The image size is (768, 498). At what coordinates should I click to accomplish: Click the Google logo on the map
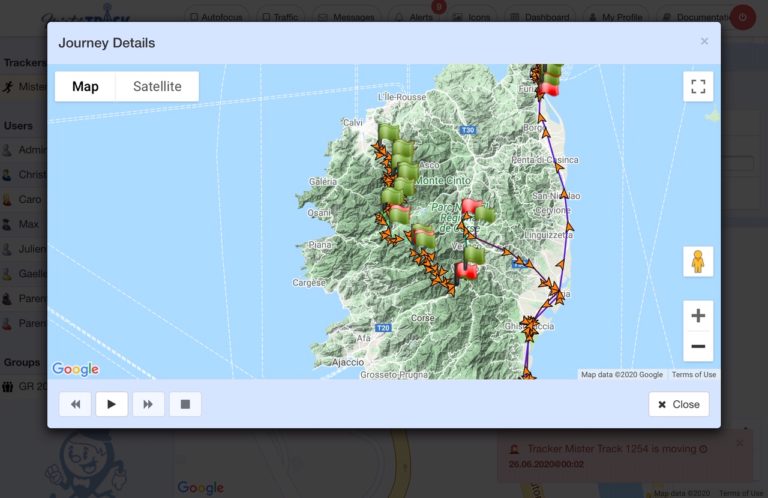(x=76, y=369)
